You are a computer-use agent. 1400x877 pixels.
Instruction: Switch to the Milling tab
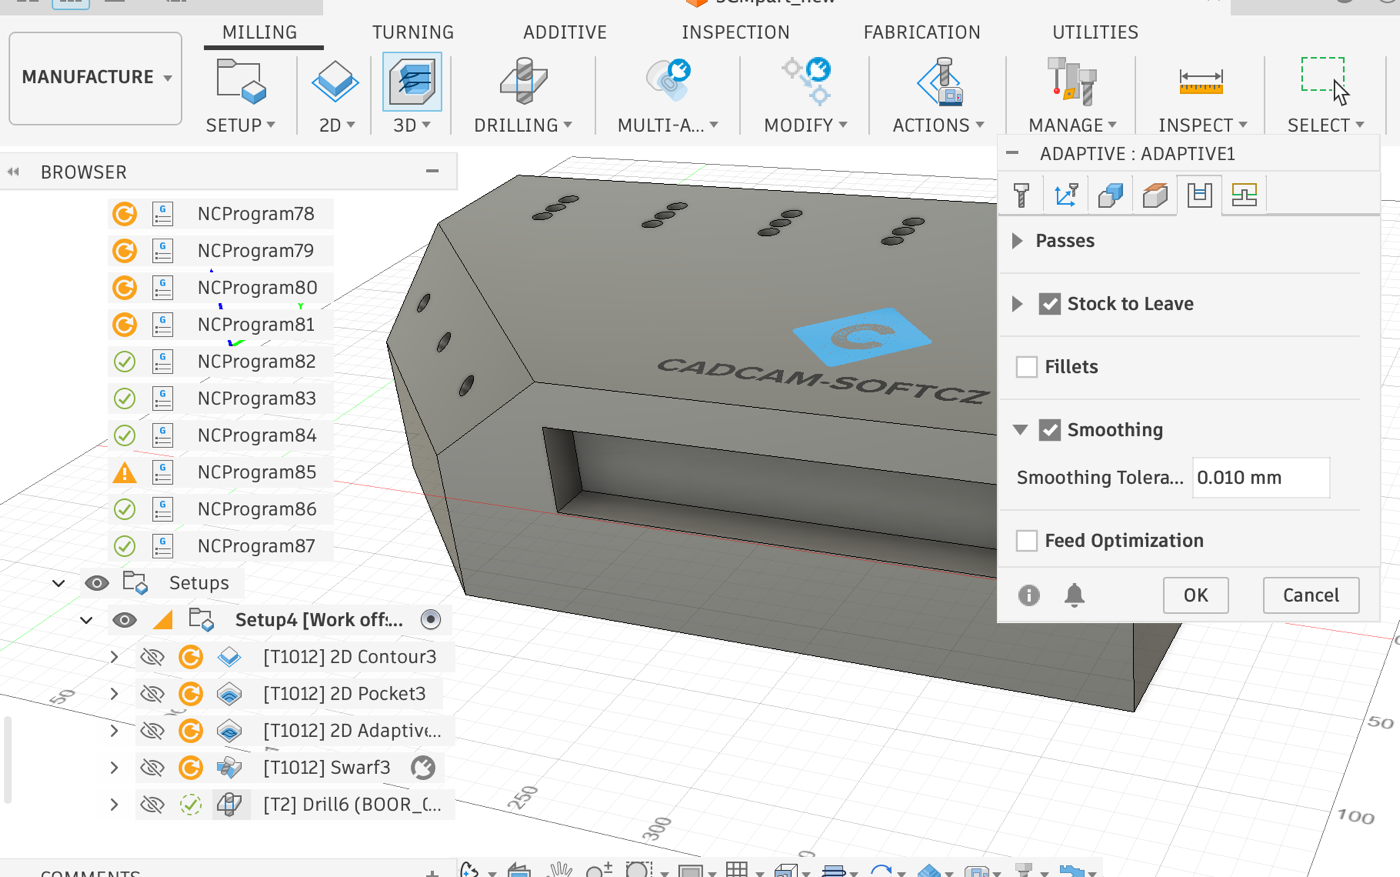click(260, 32)
